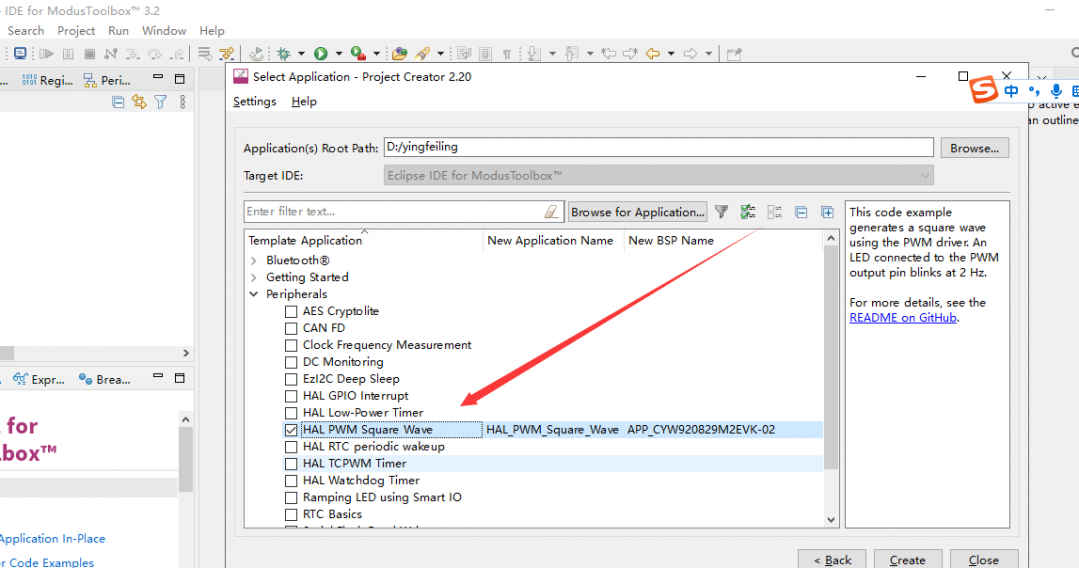Screen dimensions: 1079x568
Task: Uncheck the HAL PWM Square Wave checkbox
Action: point(291,430)
